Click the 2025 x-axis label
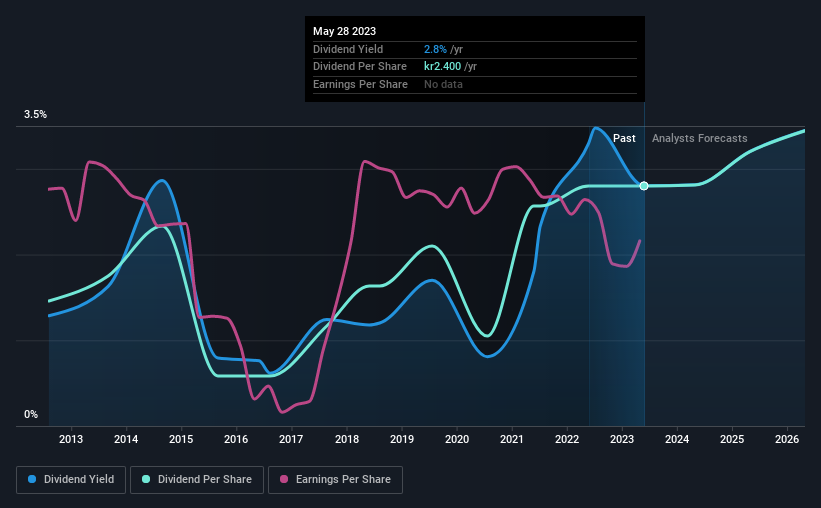 (732, 439)
